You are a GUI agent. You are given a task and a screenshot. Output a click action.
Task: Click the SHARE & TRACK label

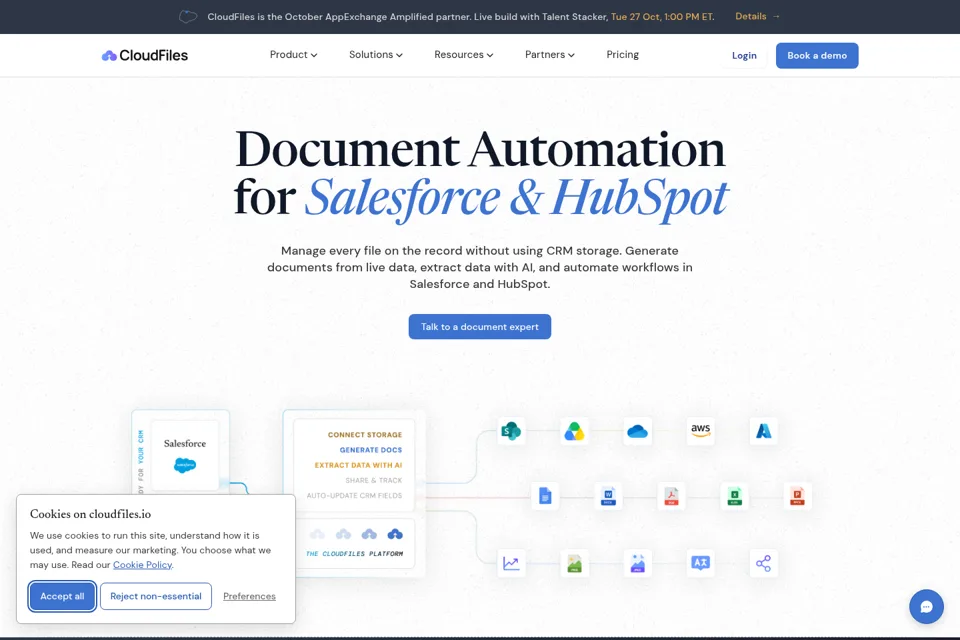click(x=373, y=481)
